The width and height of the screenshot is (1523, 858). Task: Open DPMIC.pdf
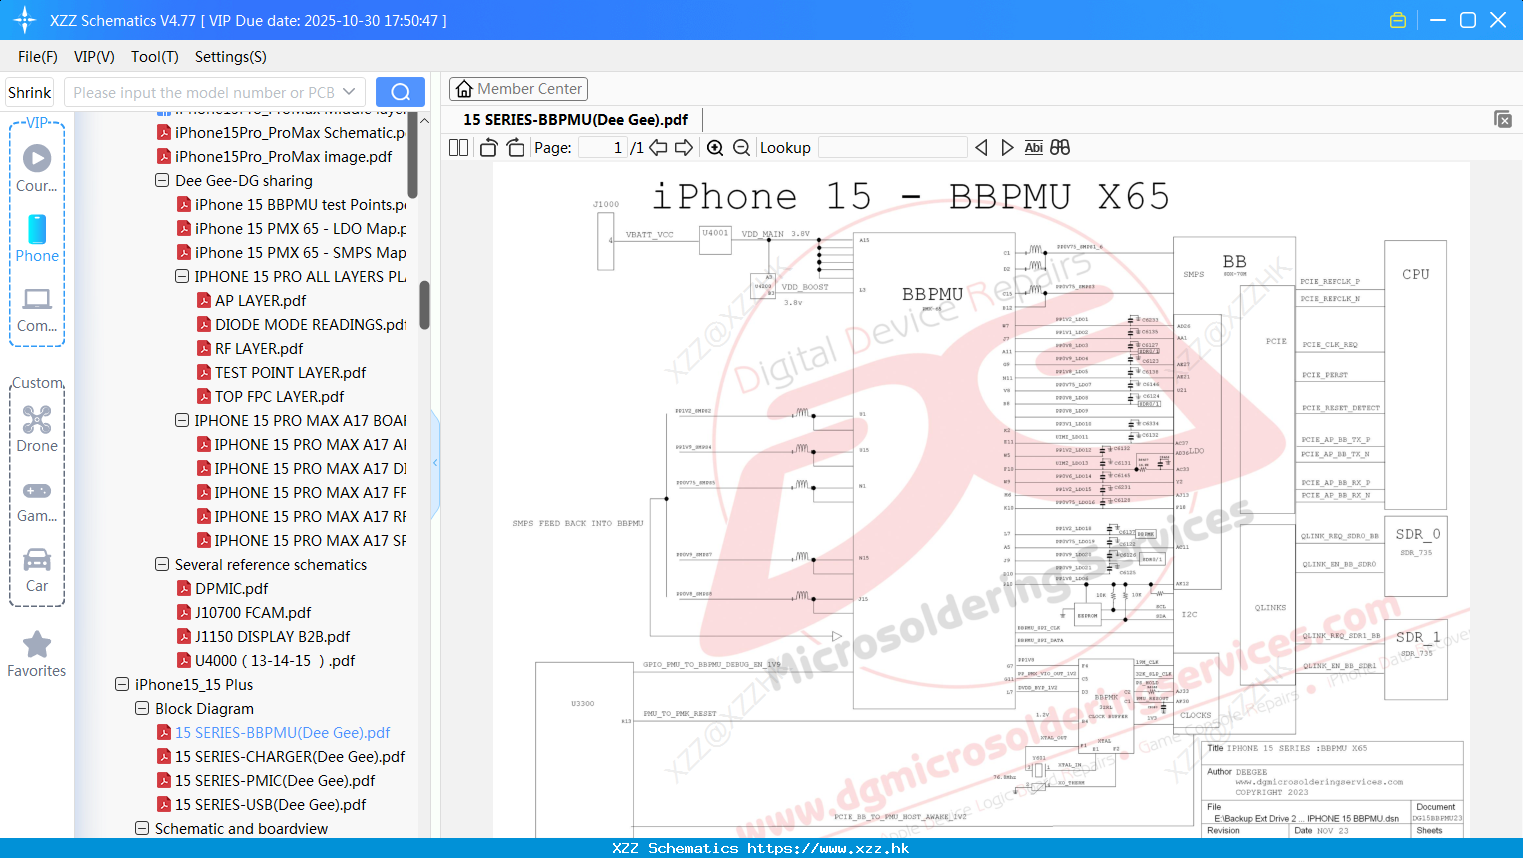223,589
